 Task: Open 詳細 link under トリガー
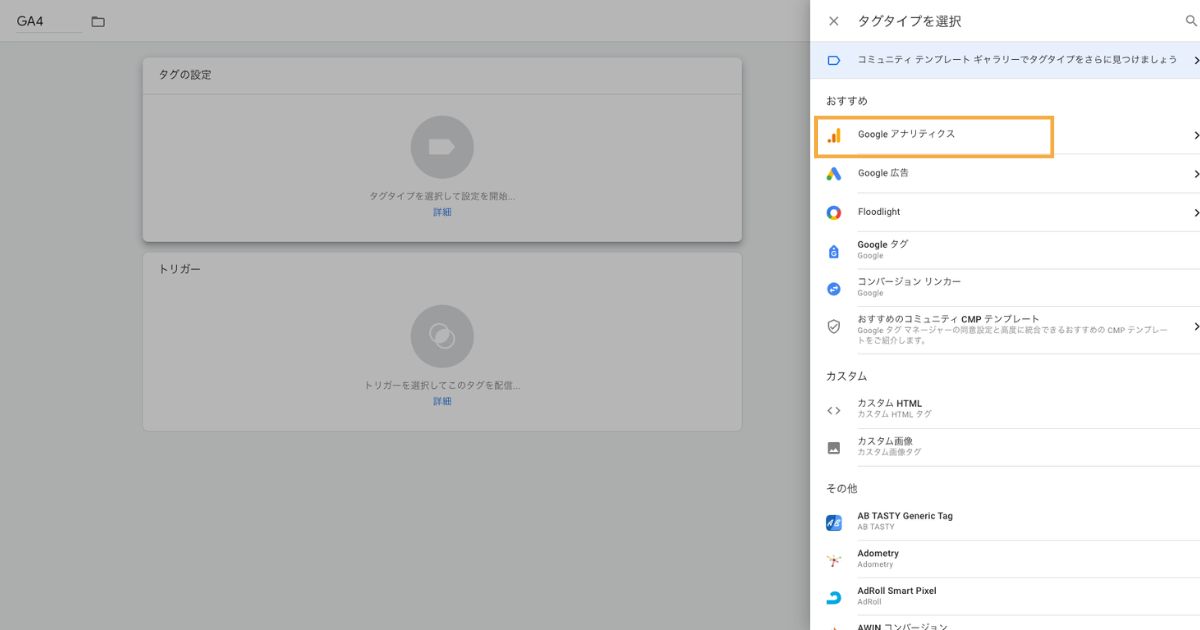pyautogui.click(x=442, y=401)
